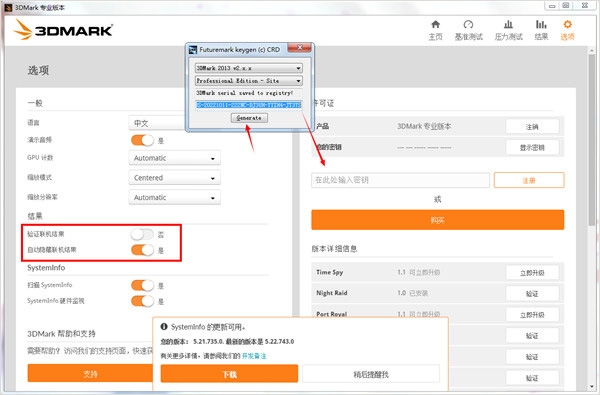Open the 语言 dropdown showing 中文
The width and height of the screenshot is (600, 395).
coord(157,123)
